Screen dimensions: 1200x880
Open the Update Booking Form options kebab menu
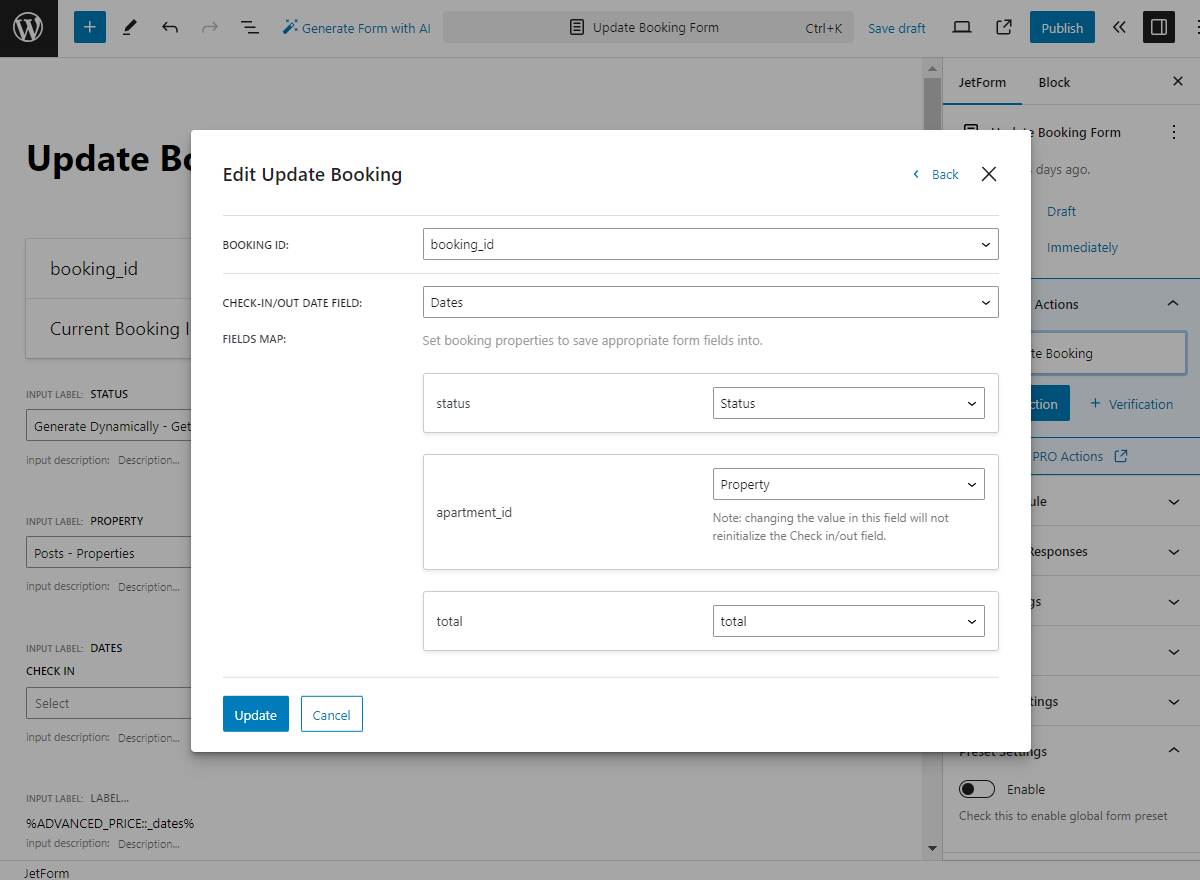1174,131
